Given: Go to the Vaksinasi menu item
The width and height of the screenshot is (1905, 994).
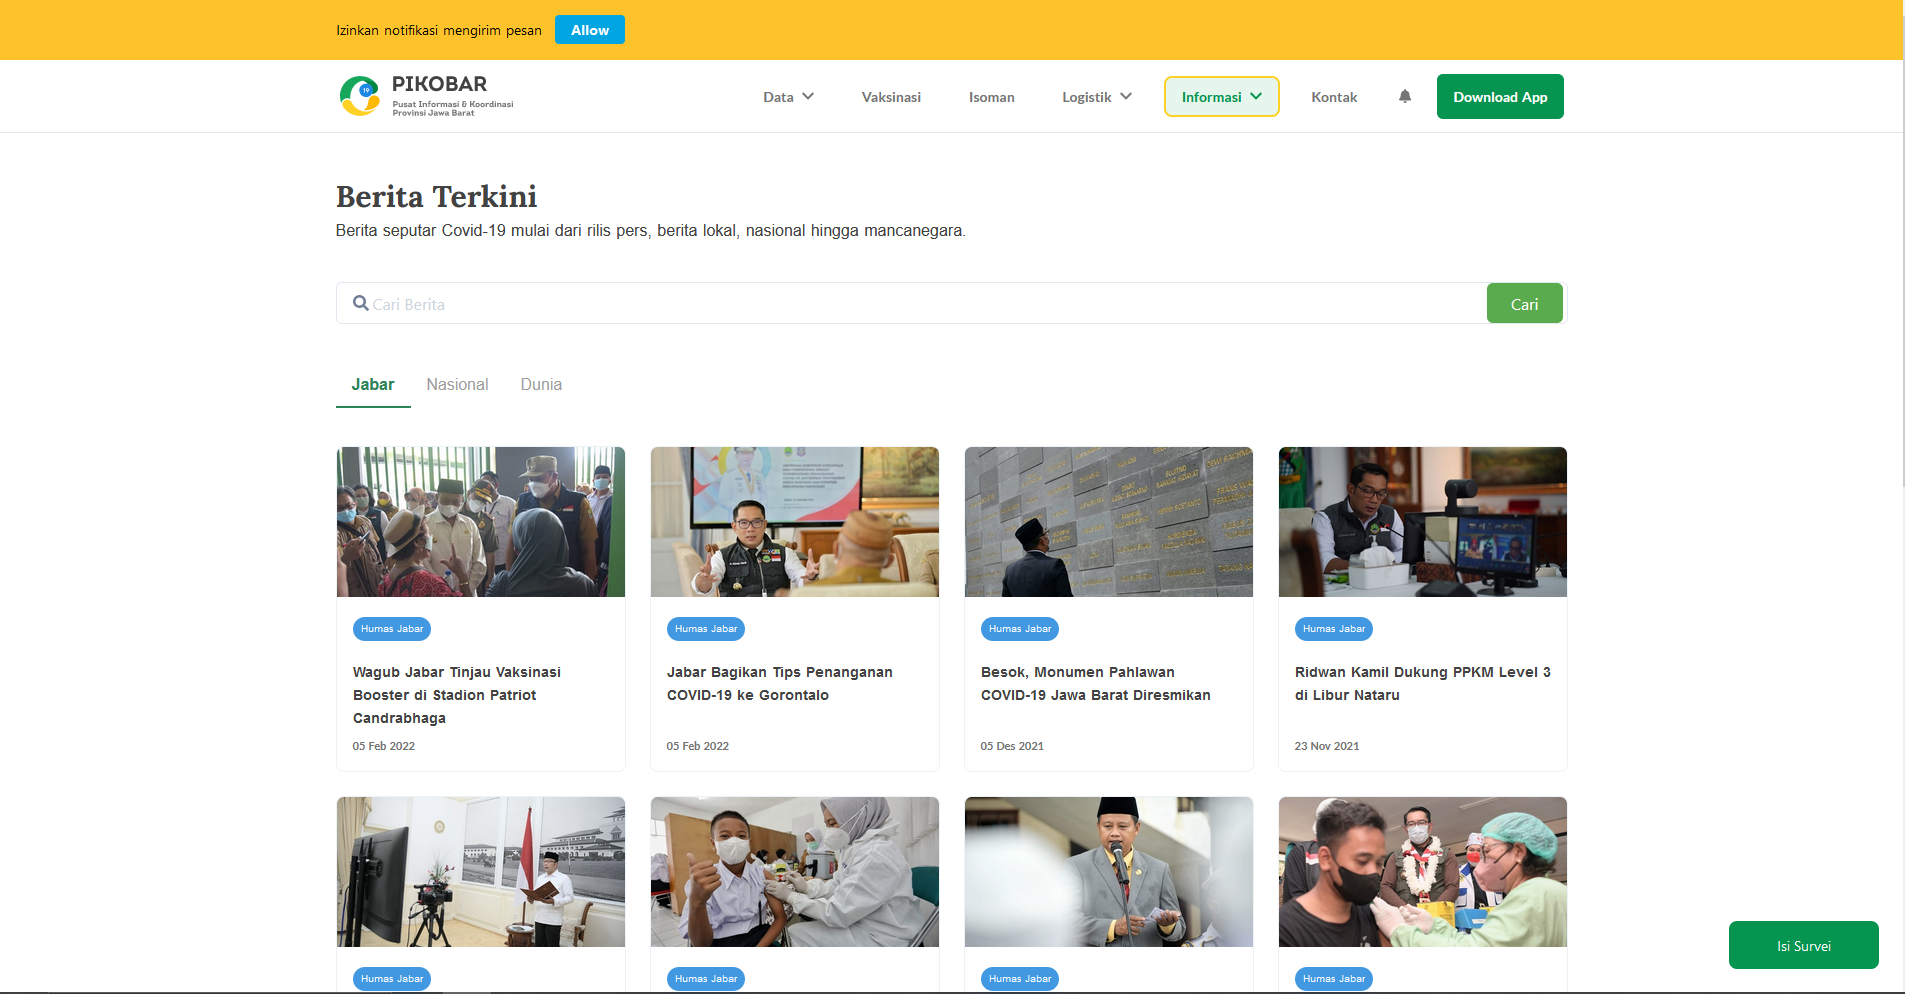Looking at the screenshot, I should point(891,97).
